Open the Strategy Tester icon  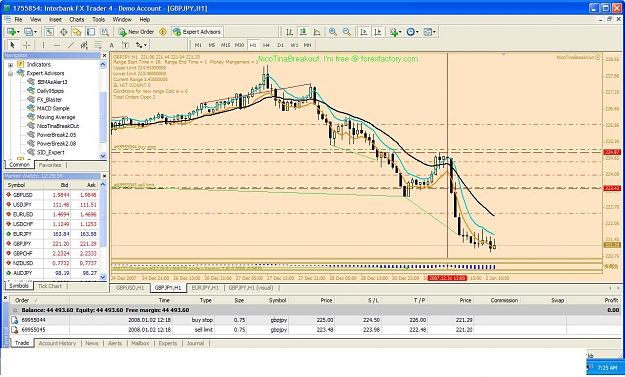(104, 32)
